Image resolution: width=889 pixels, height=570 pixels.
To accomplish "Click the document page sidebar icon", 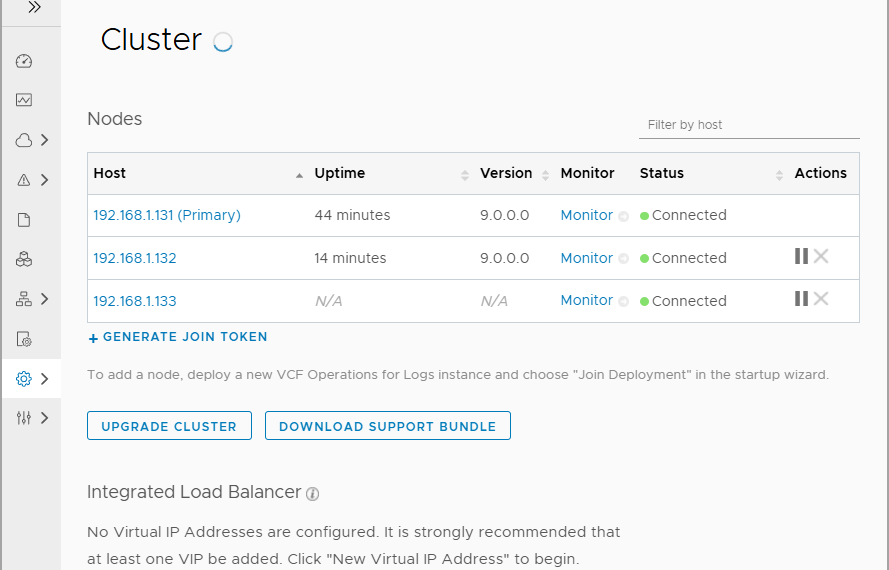I will coord(24,220).
